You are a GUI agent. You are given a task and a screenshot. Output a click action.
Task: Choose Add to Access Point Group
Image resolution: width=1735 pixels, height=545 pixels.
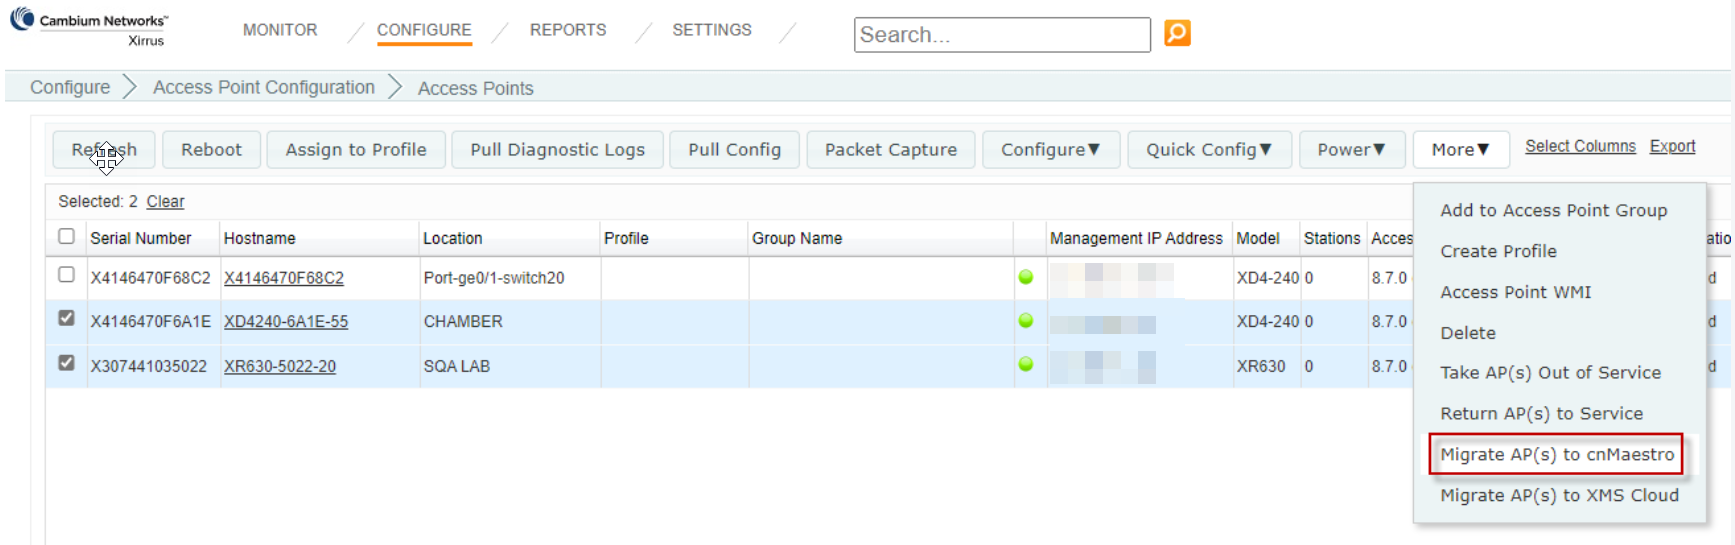[1553, 210]
